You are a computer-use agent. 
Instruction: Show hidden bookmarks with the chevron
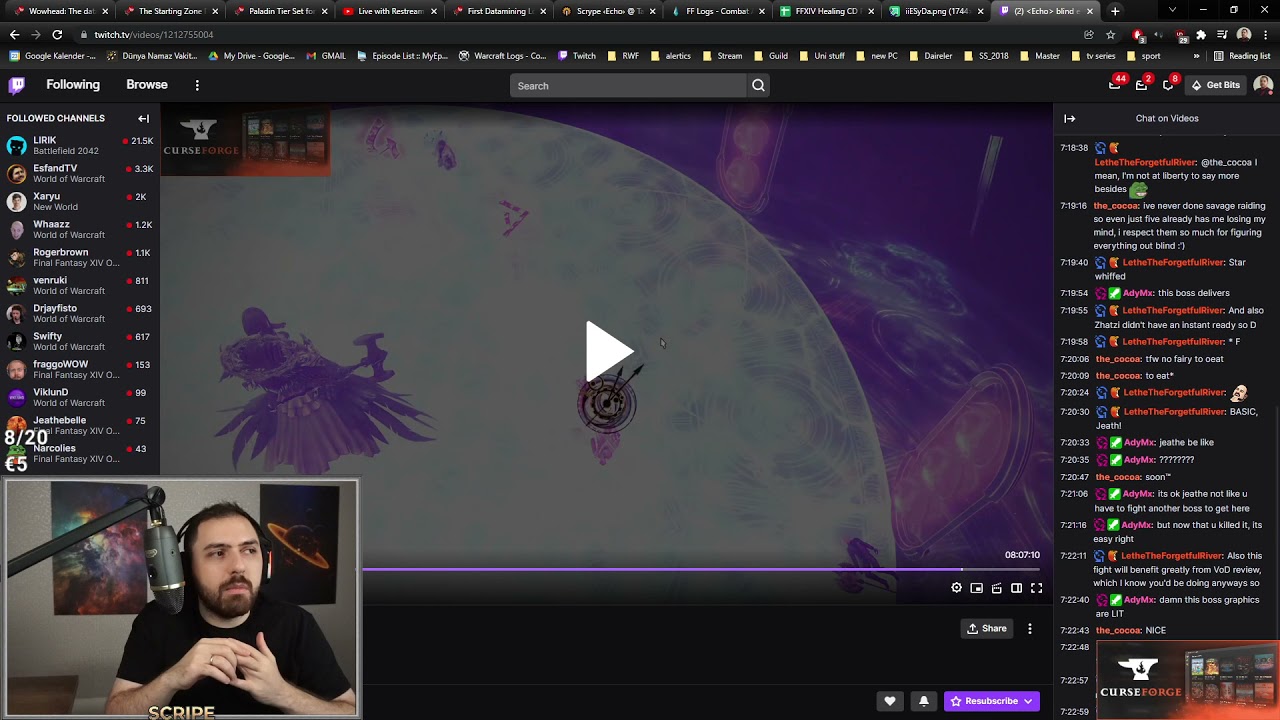click(x=1196, y=56)
